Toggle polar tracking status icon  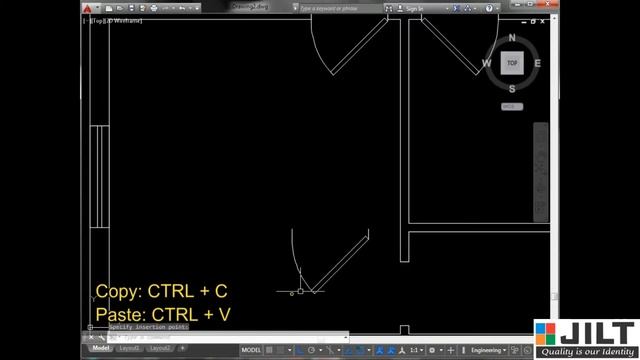pyautogui.click(x=311, y=350)
